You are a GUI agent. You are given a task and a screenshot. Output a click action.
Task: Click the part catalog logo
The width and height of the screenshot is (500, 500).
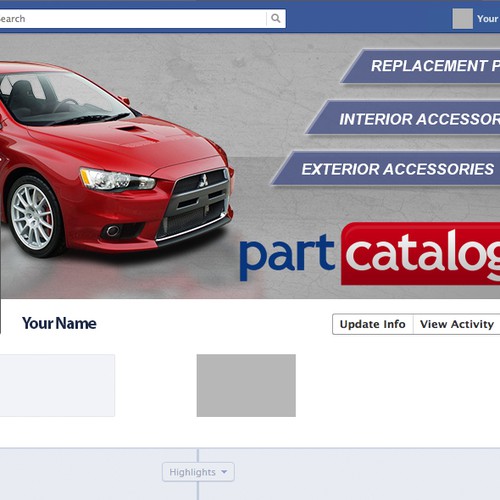click(370, 255)
